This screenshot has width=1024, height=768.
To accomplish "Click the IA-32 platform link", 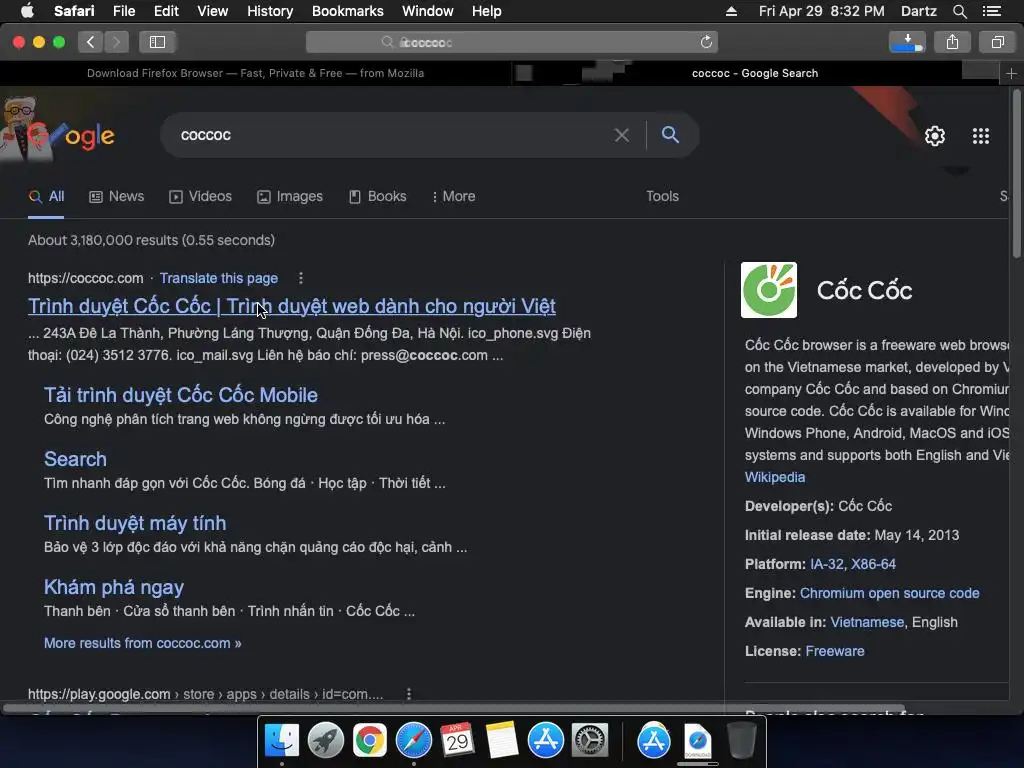I will click(x=827, y=564).
